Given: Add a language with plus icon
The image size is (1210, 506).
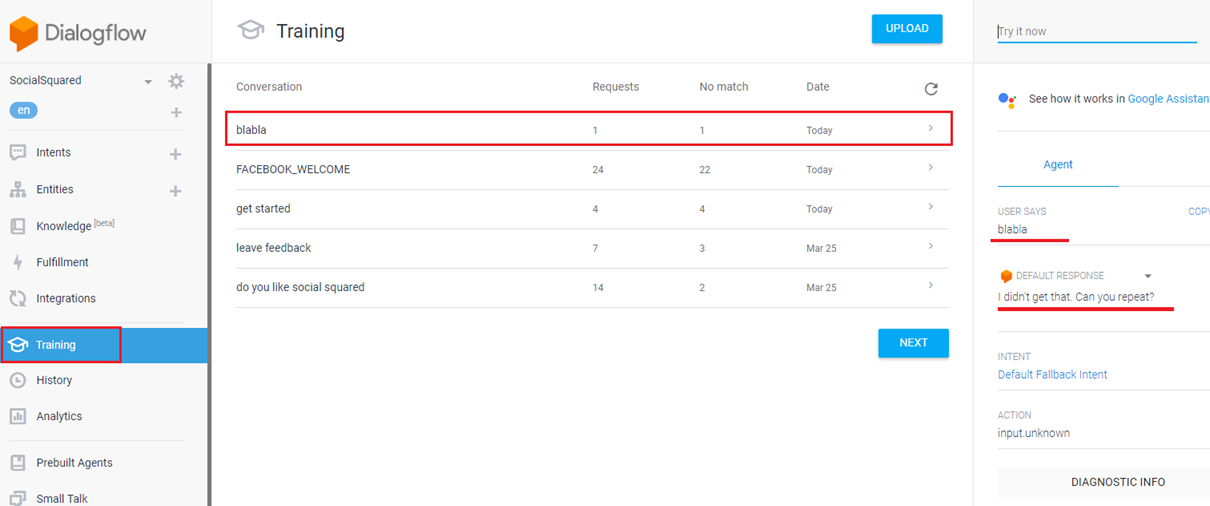Looking at the screenshot, I should coord(176,113).
